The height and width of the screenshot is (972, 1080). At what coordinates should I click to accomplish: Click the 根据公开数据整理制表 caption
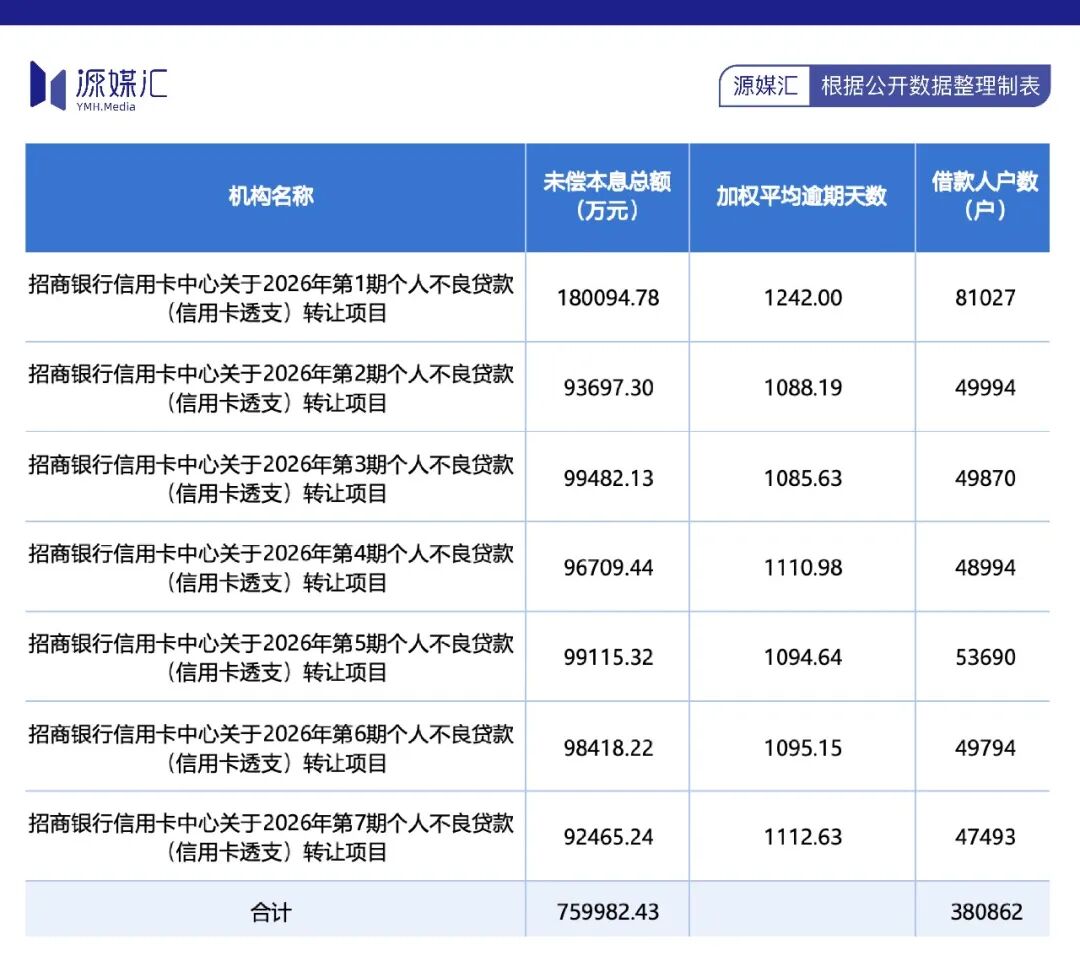click(x=930, y=86)
